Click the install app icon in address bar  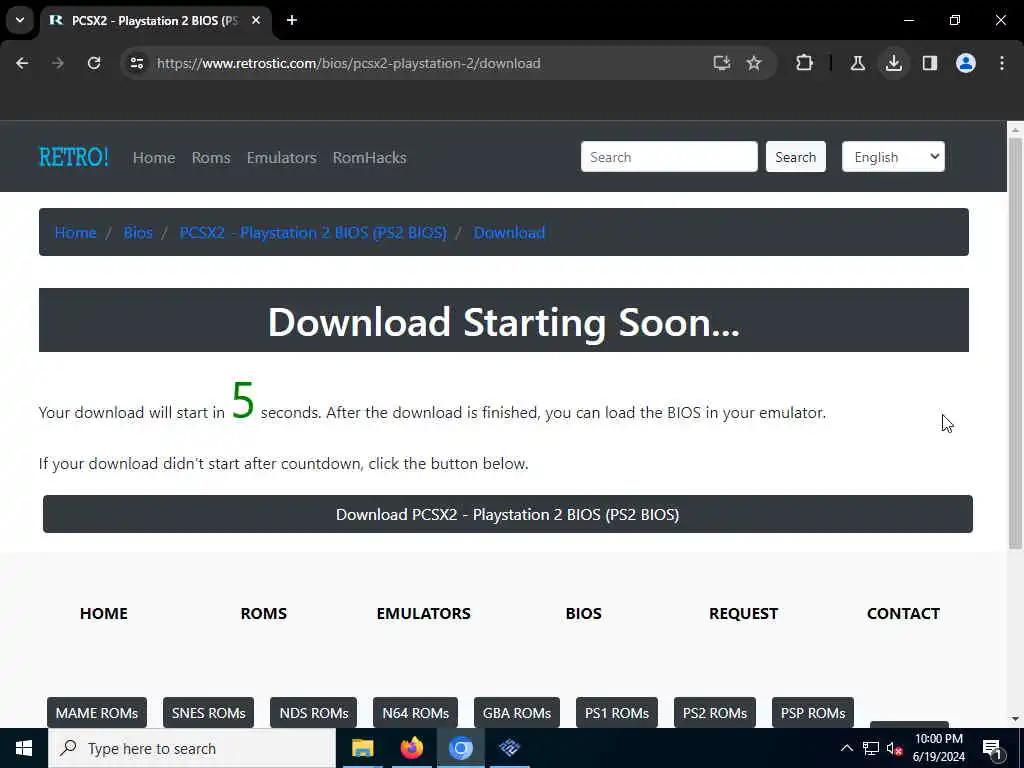point(722,63)
